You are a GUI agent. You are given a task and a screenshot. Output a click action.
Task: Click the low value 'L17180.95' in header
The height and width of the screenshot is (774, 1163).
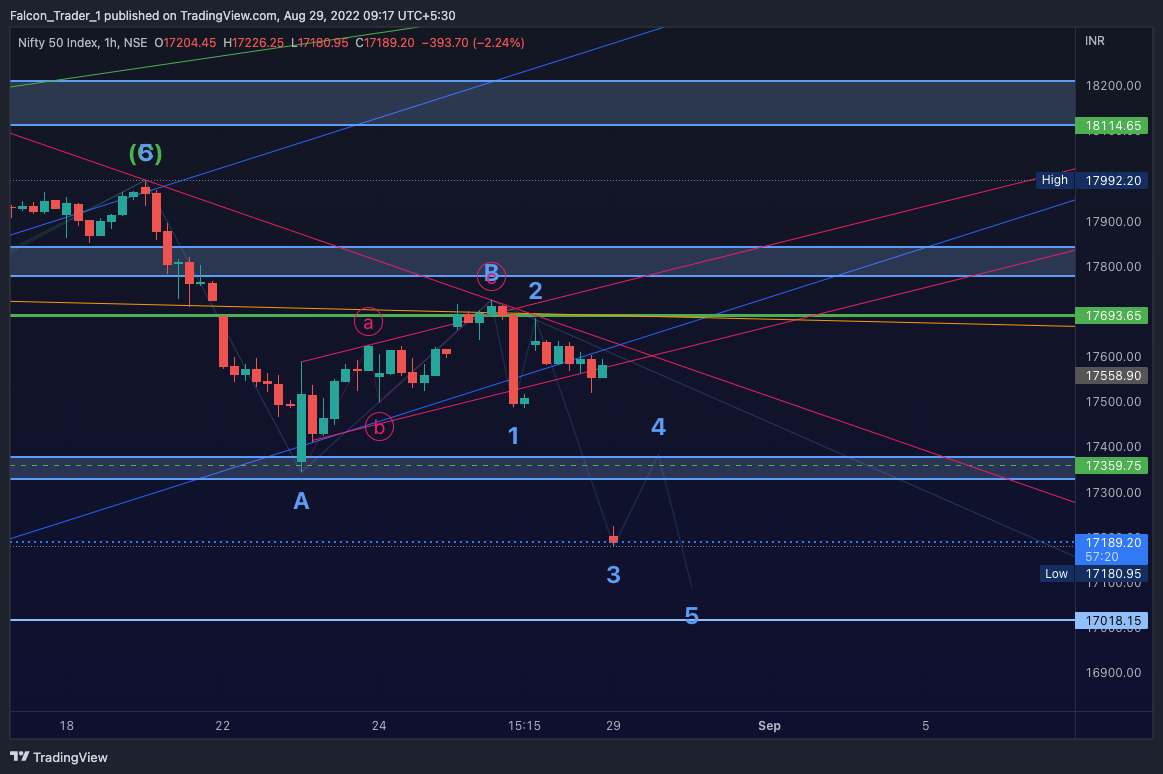click(319, 43)
